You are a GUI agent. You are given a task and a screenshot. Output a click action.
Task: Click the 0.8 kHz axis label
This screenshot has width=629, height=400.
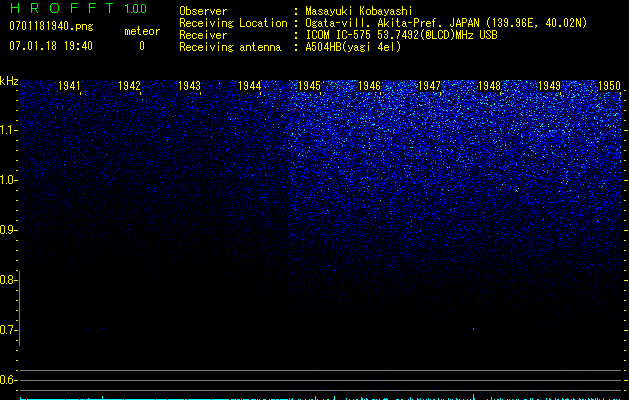8,280
